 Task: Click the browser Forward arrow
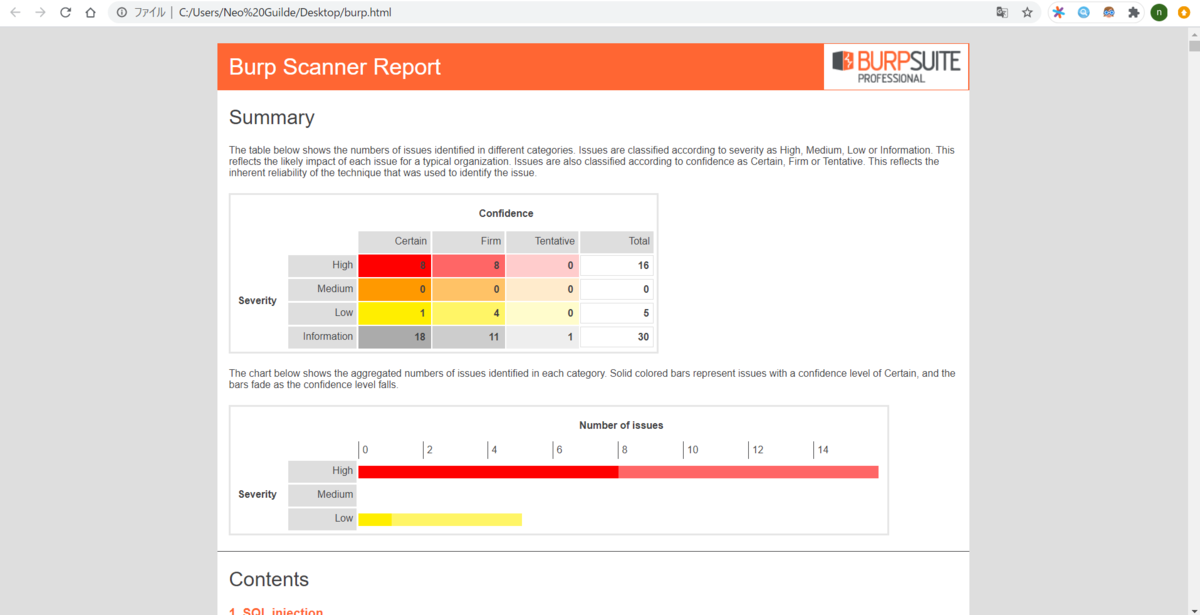coord(40,13)
